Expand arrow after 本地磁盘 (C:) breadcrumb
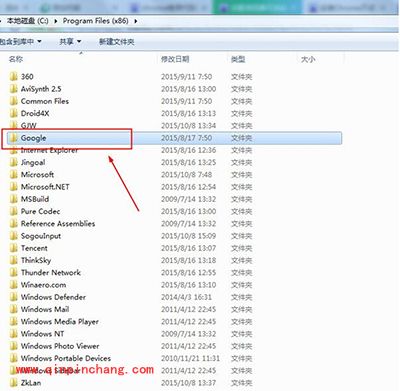Viewport: 400px width, 391px height. [x=55, y=21]
